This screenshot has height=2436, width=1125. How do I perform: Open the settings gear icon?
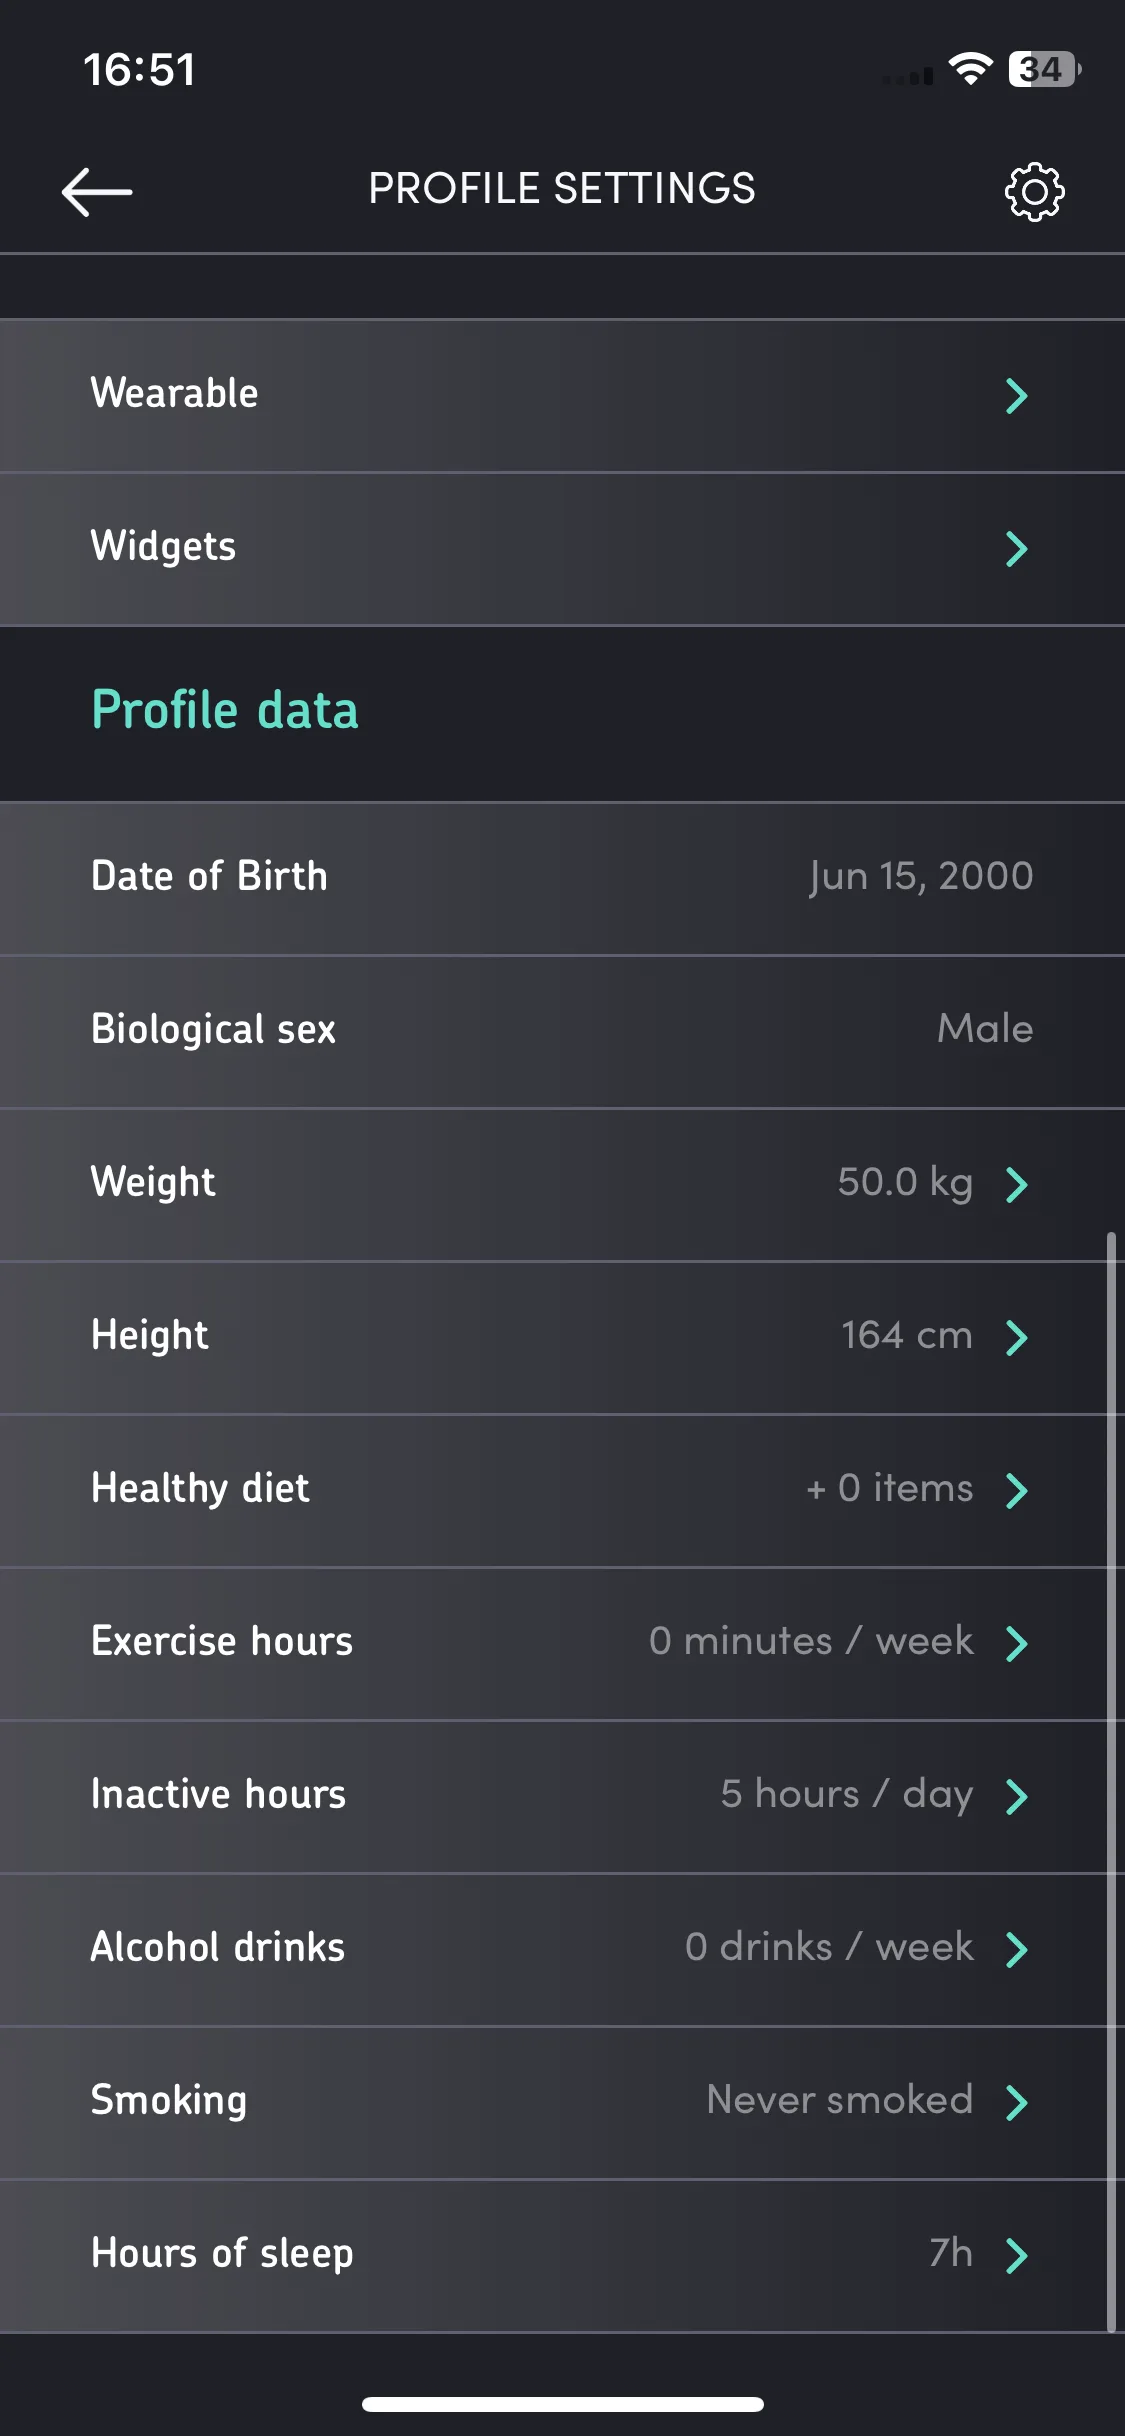1034,191
